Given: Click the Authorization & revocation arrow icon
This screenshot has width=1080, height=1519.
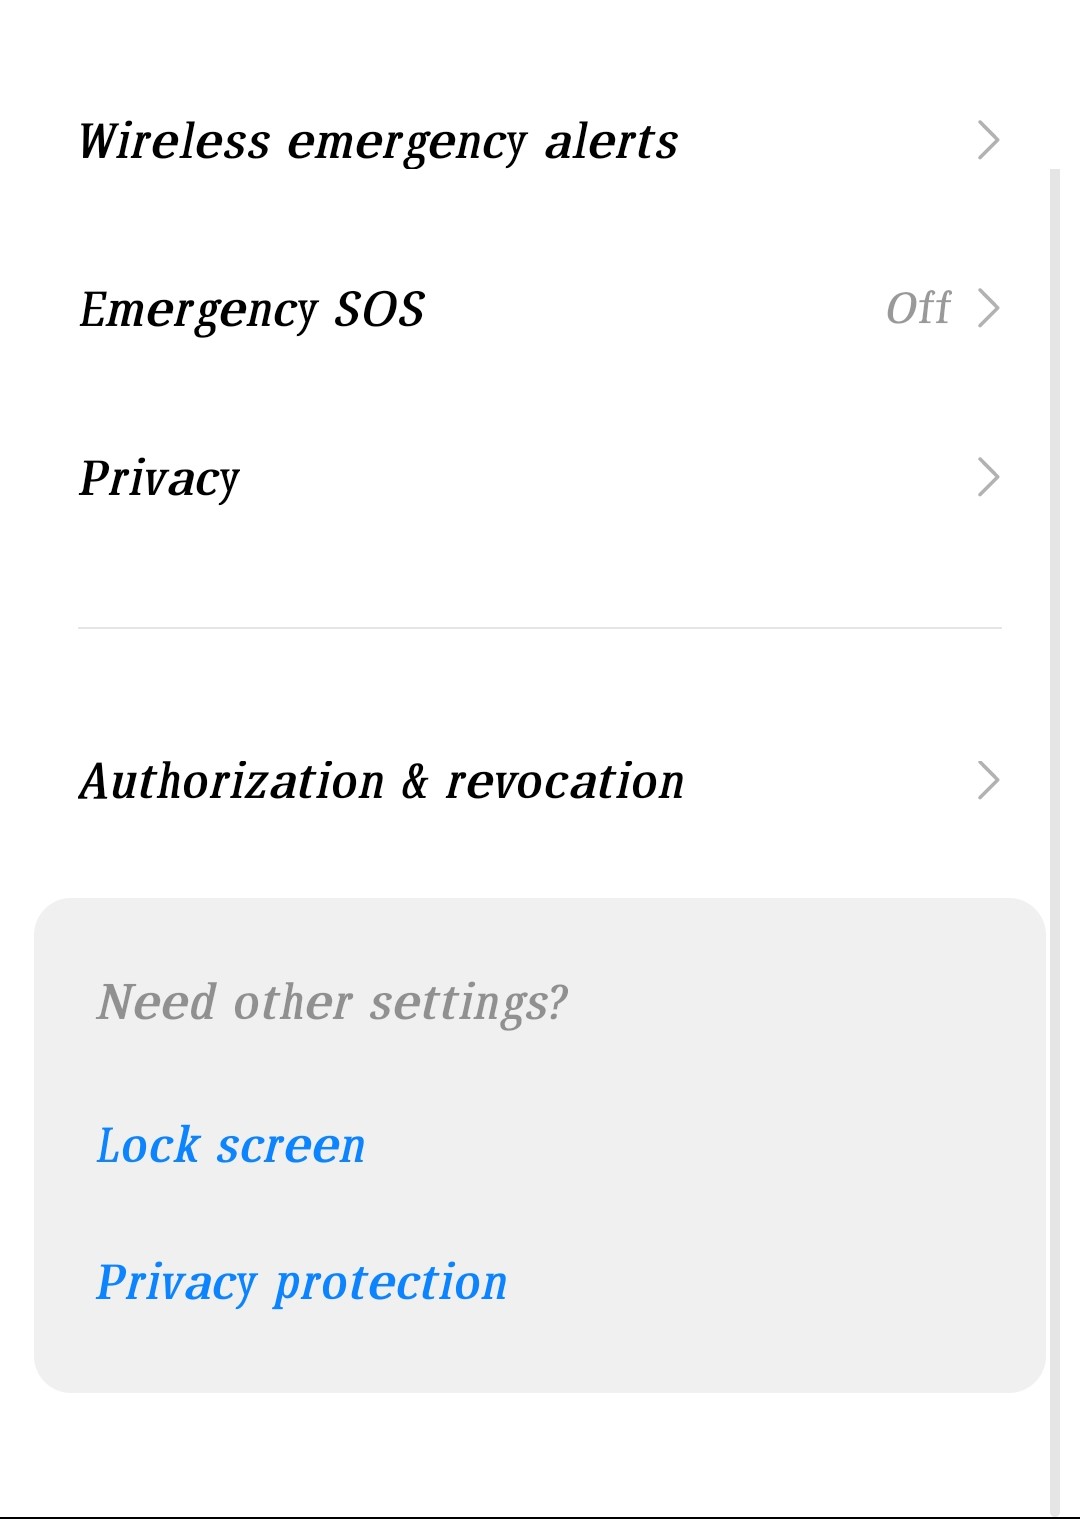Looking at the screenshot, I should (988, 781).
